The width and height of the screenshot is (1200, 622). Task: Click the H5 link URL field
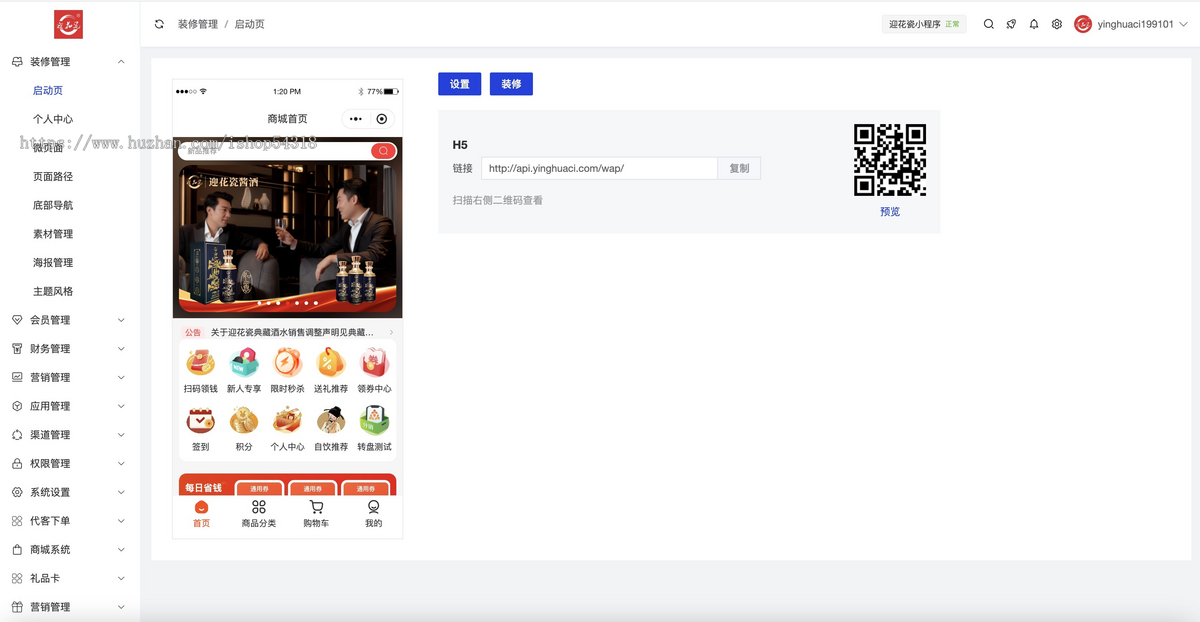click(600, 168)
